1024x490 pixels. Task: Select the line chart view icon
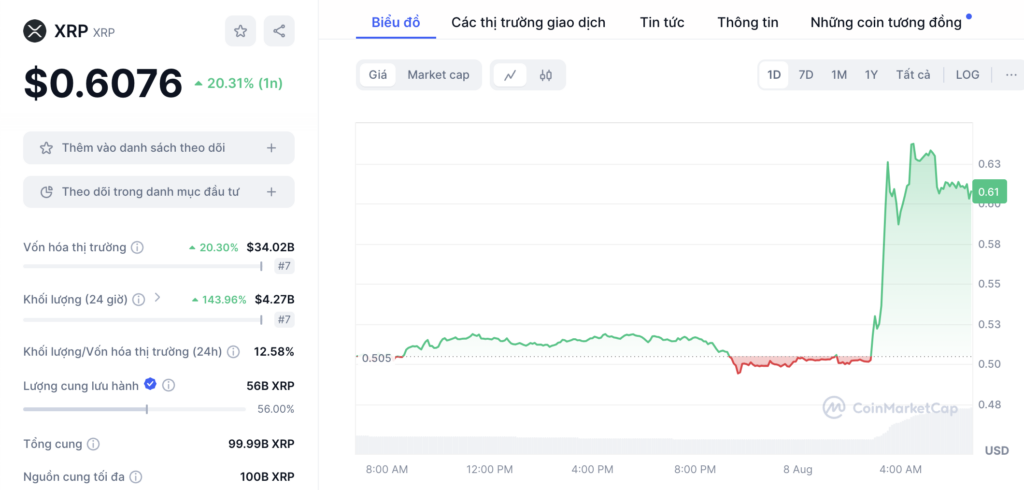click(511, 75)
